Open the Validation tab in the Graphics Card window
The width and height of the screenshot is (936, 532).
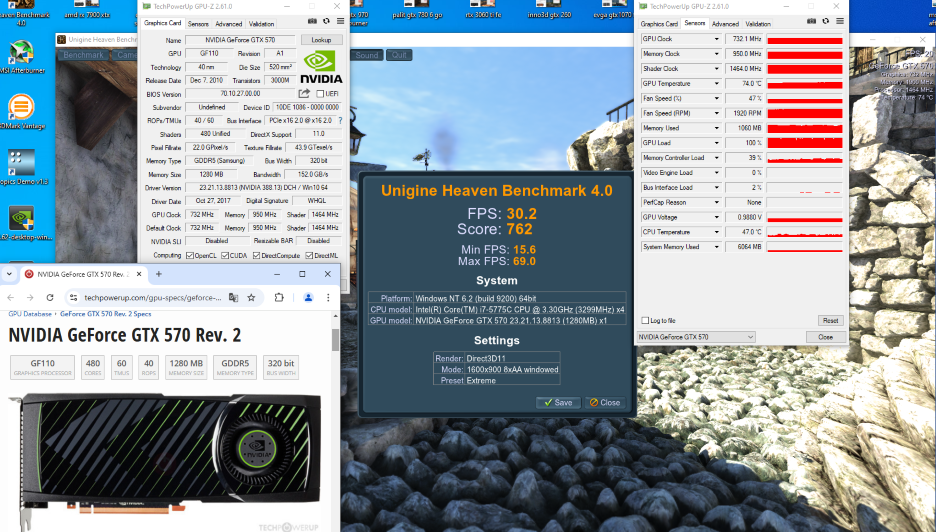tap(262, 23)
